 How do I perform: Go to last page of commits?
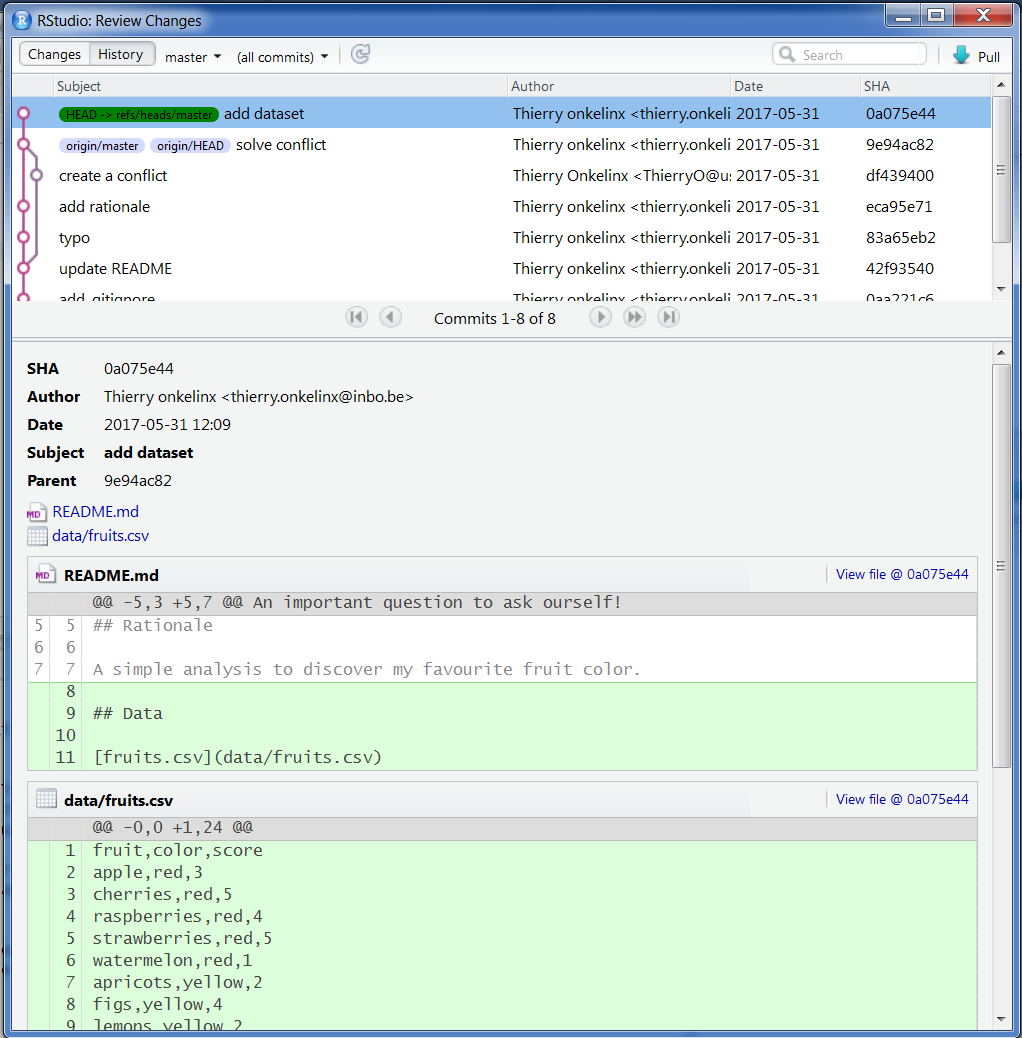(669, 318)
